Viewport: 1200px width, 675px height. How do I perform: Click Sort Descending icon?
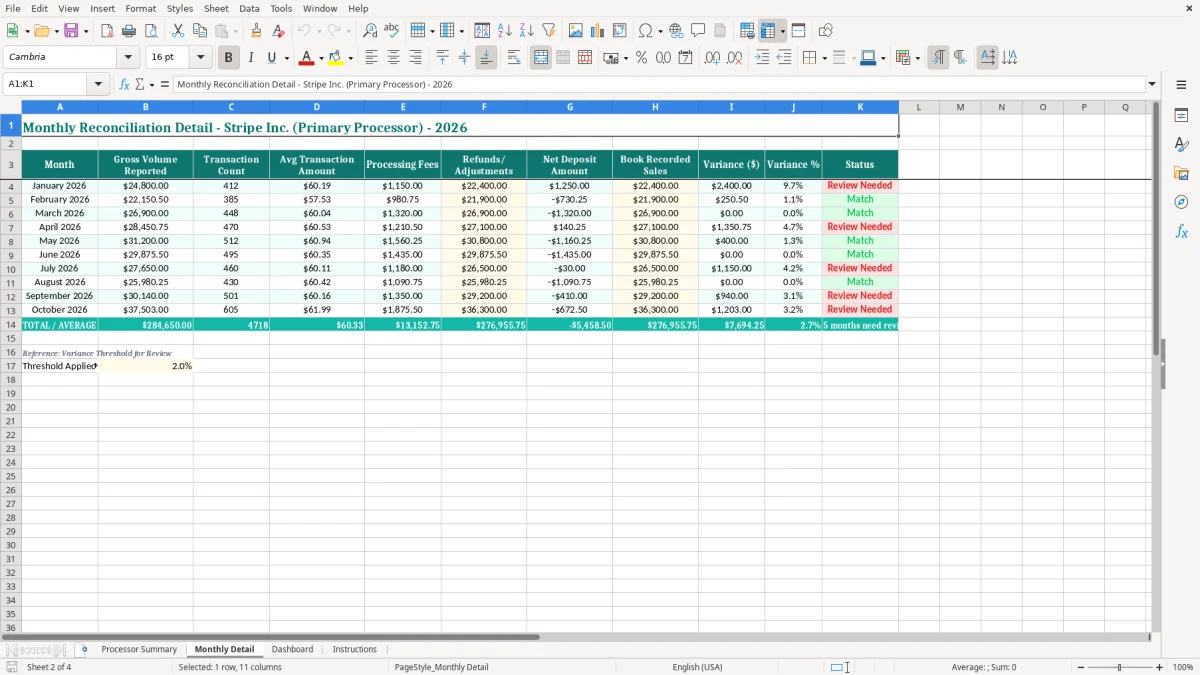click(527, 31)
